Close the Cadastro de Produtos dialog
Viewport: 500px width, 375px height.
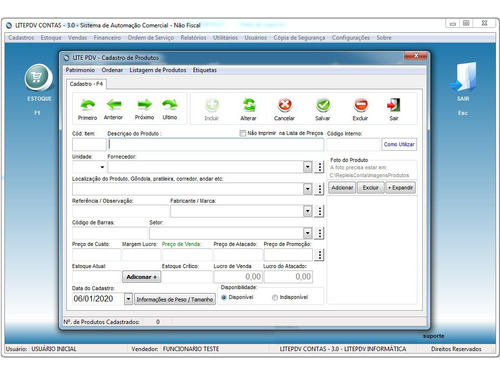click(x=415, y=56)
